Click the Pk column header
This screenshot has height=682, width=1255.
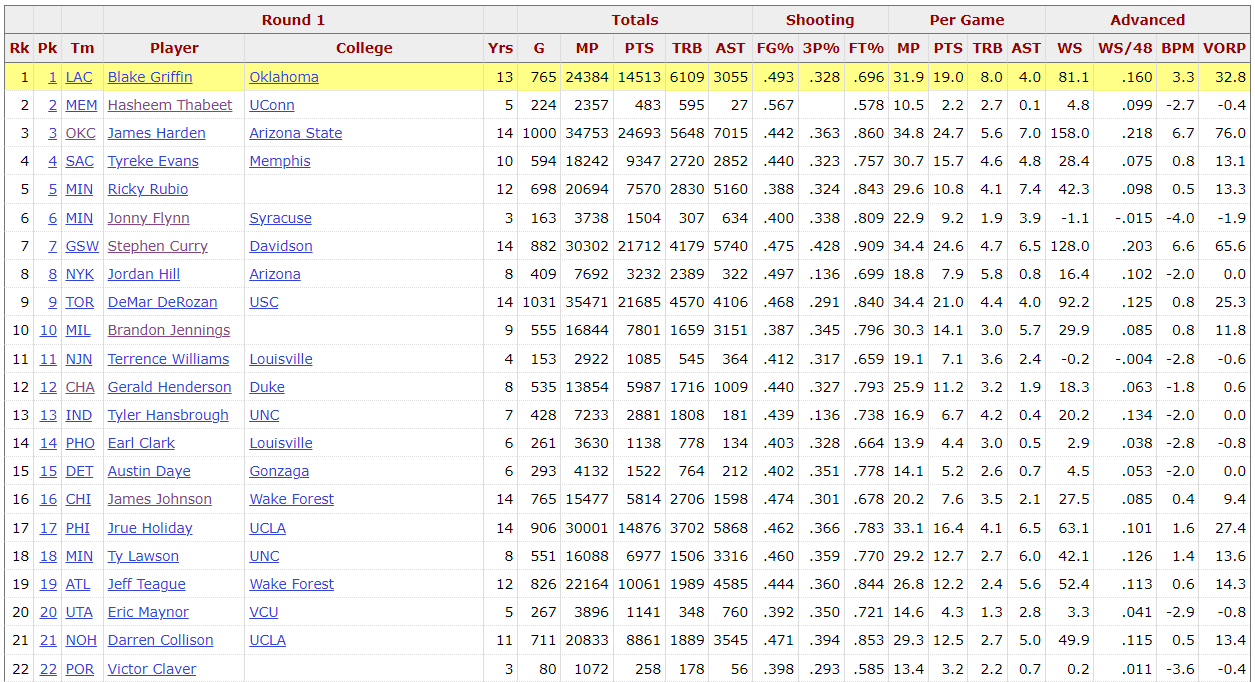click(47, 48)
